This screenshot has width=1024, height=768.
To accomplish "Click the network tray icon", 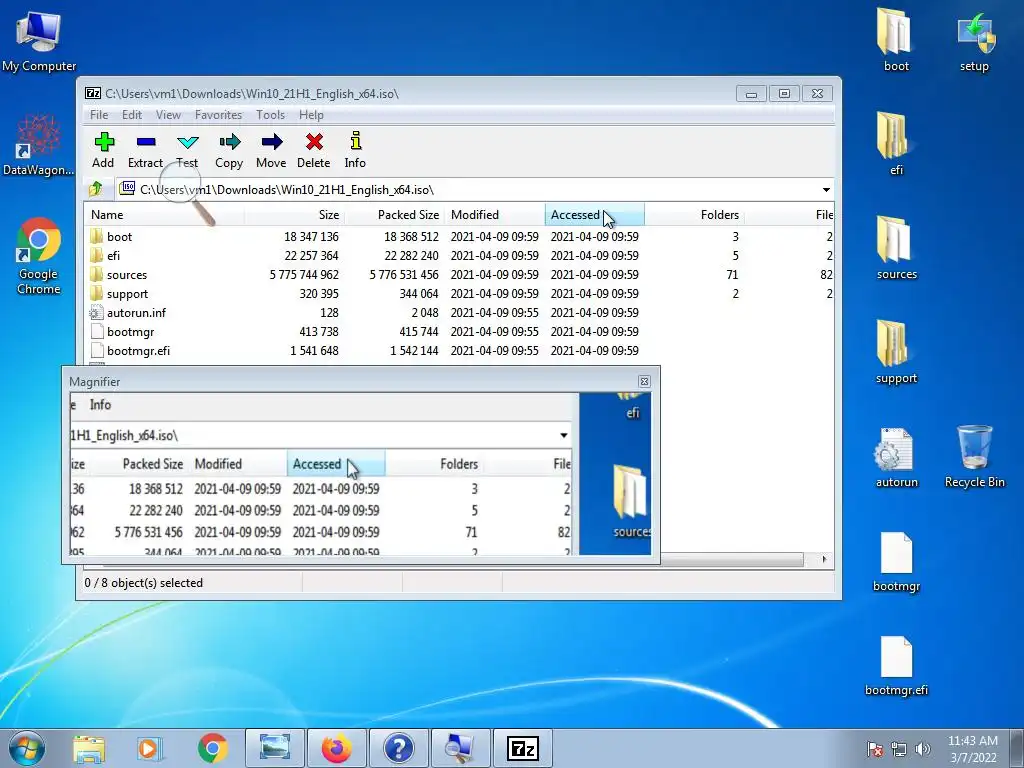I will click(899, 749).
